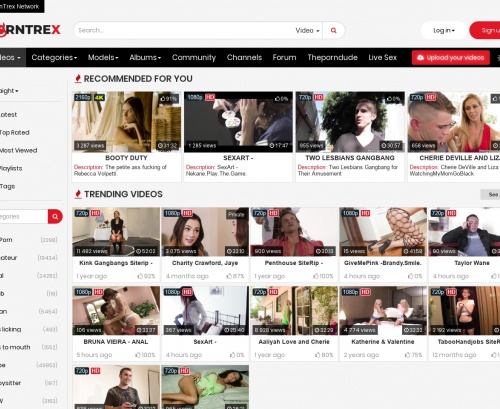Screen dimensions: 500x409
Task: Open the Top Rated sidebar link
Action: coord(15,133)
